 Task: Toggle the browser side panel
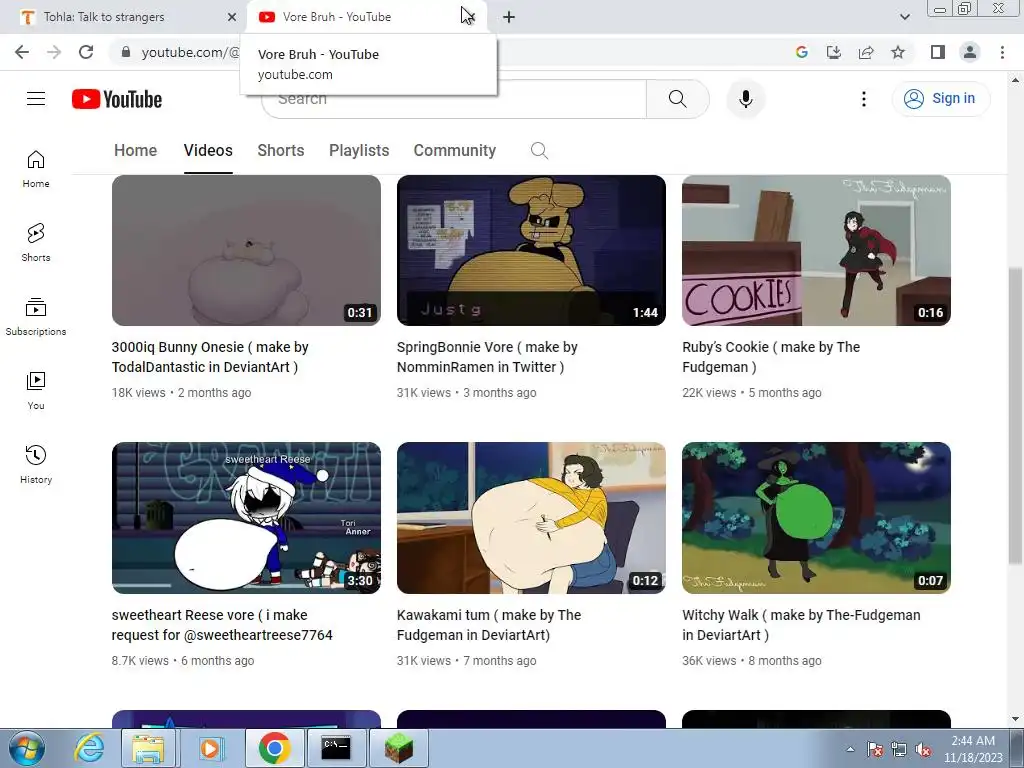pos(938,52)
